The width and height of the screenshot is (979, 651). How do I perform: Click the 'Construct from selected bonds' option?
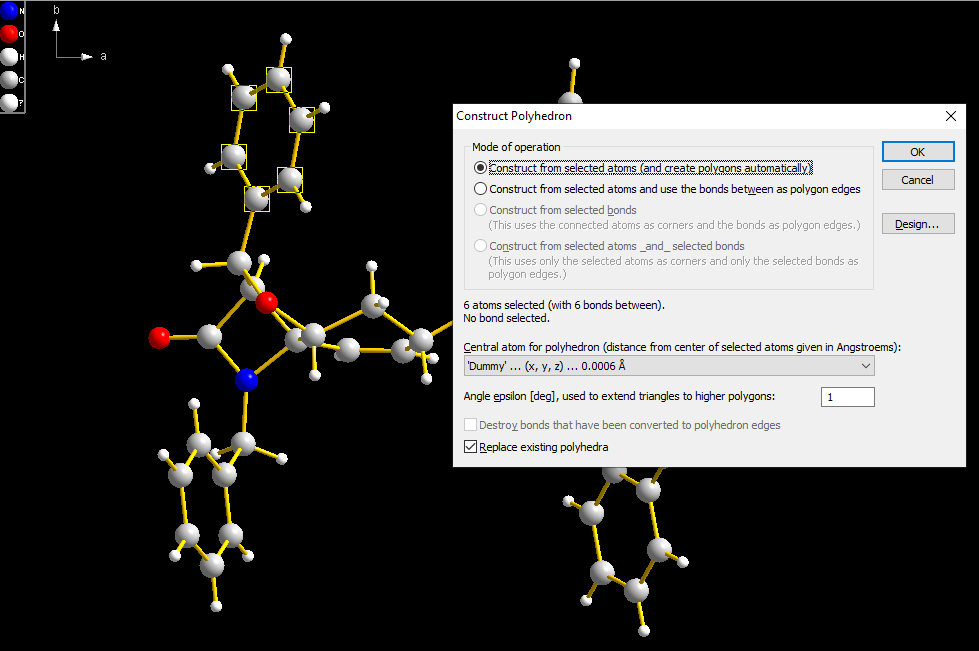click(480, 209)
